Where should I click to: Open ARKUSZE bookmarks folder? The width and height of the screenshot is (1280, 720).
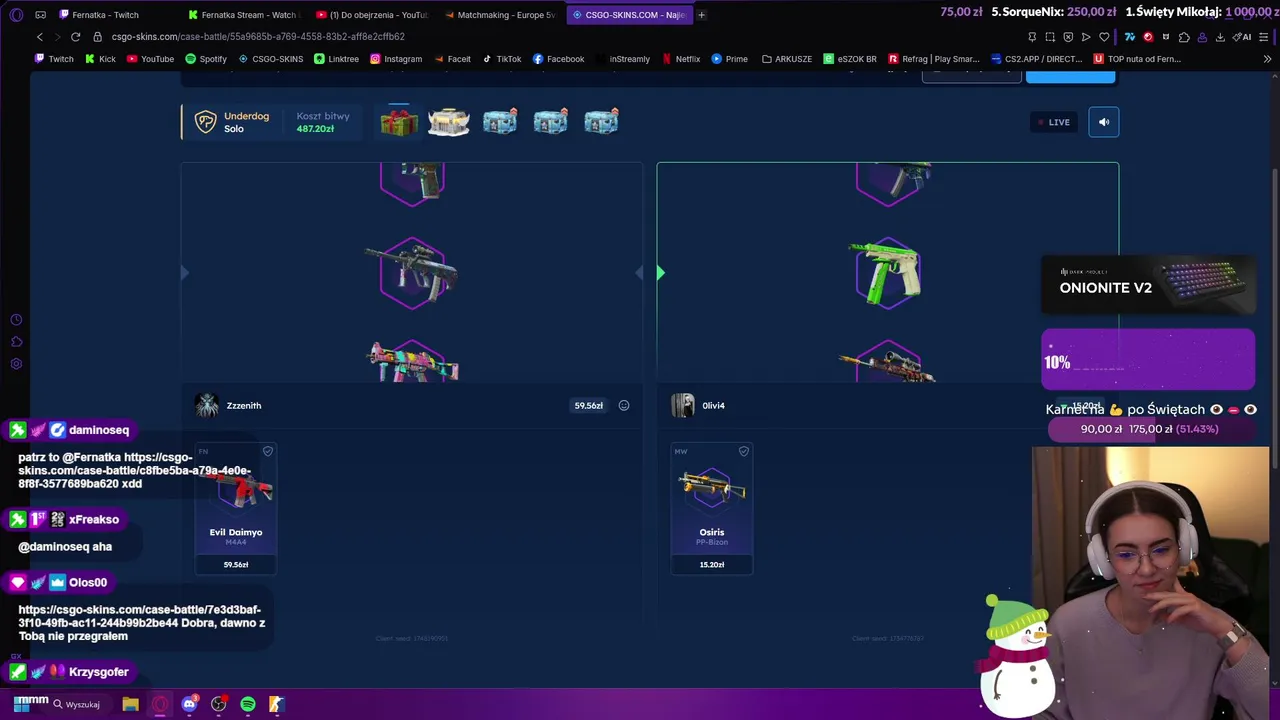787,59
